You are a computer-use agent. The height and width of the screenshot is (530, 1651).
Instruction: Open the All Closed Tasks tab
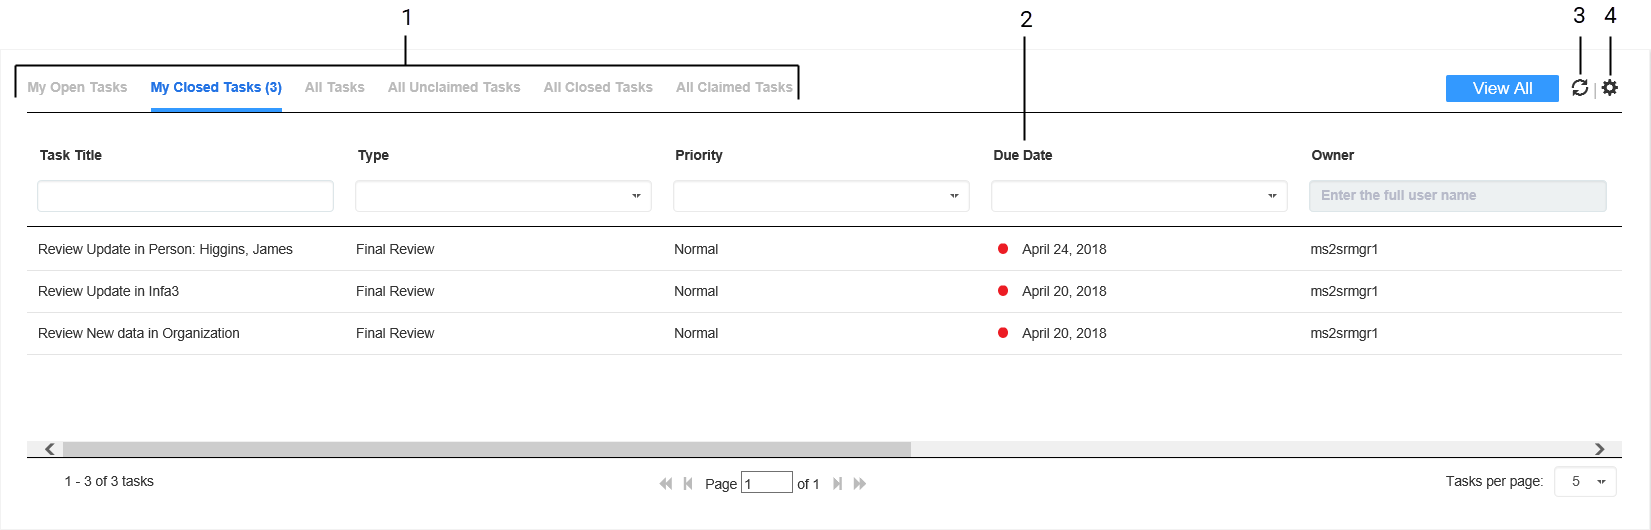598,88
